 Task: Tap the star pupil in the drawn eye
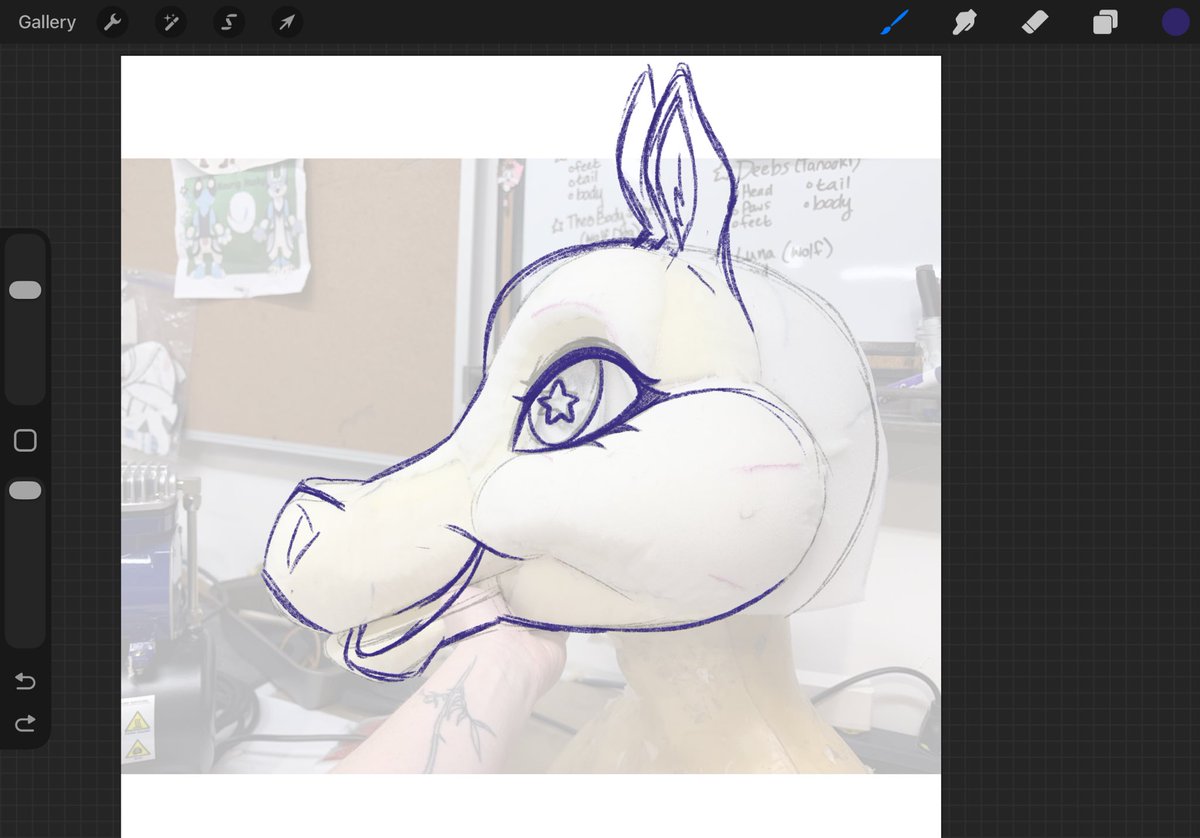557,404
